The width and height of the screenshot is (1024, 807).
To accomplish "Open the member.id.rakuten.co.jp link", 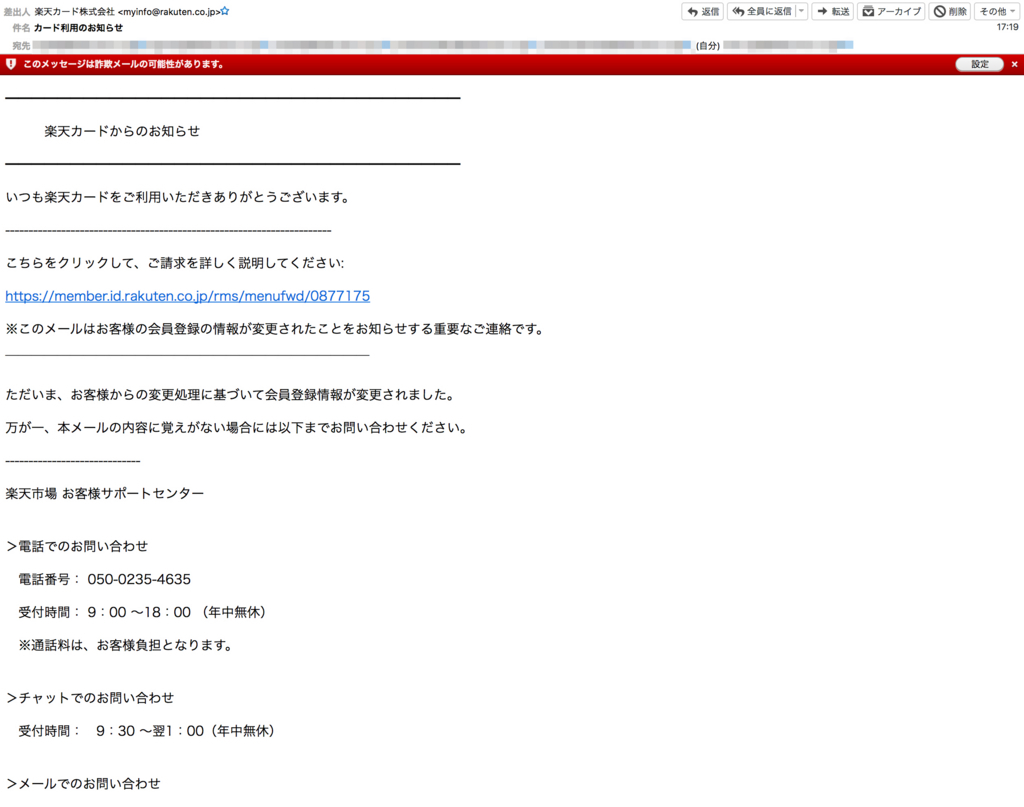I will (x=187, y=296).
